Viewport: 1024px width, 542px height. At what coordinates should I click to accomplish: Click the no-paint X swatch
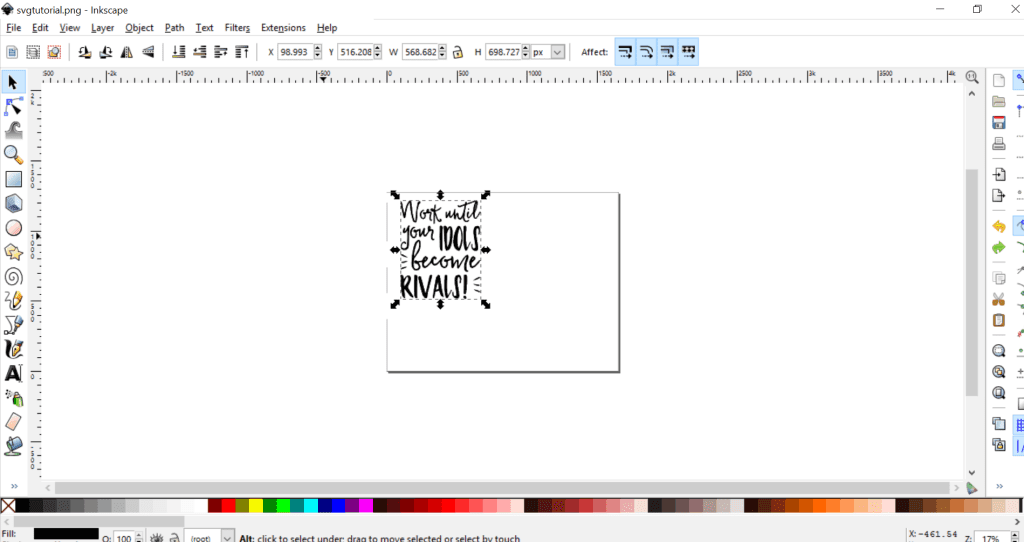coord(8,505)
